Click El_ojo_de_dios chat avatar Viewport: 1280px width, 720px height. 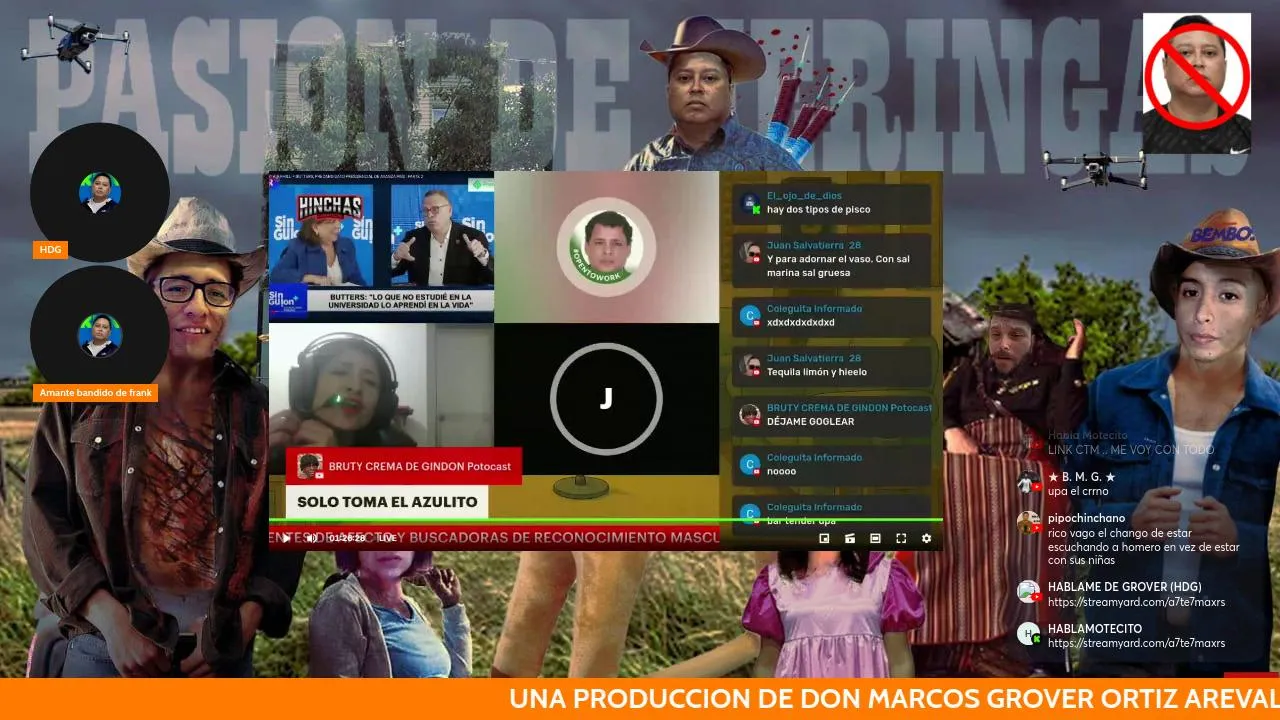(x=750, y=203)
